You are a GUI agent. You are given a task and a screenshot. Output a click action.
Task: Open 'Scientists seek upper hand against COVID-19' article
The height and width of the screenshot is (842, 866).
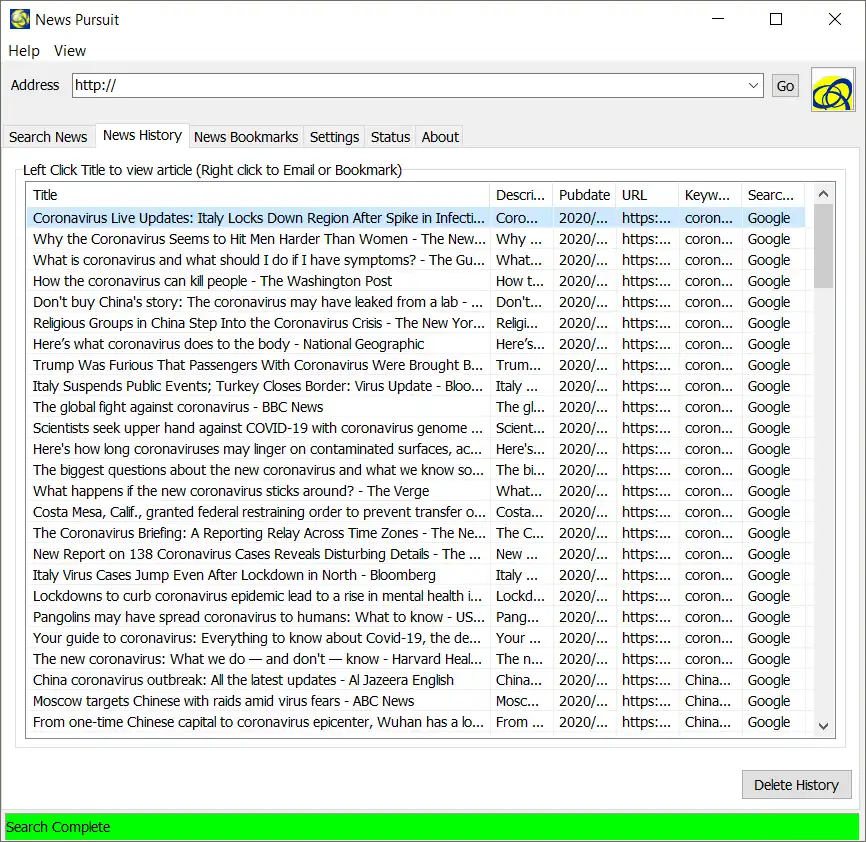coord(257,428)
